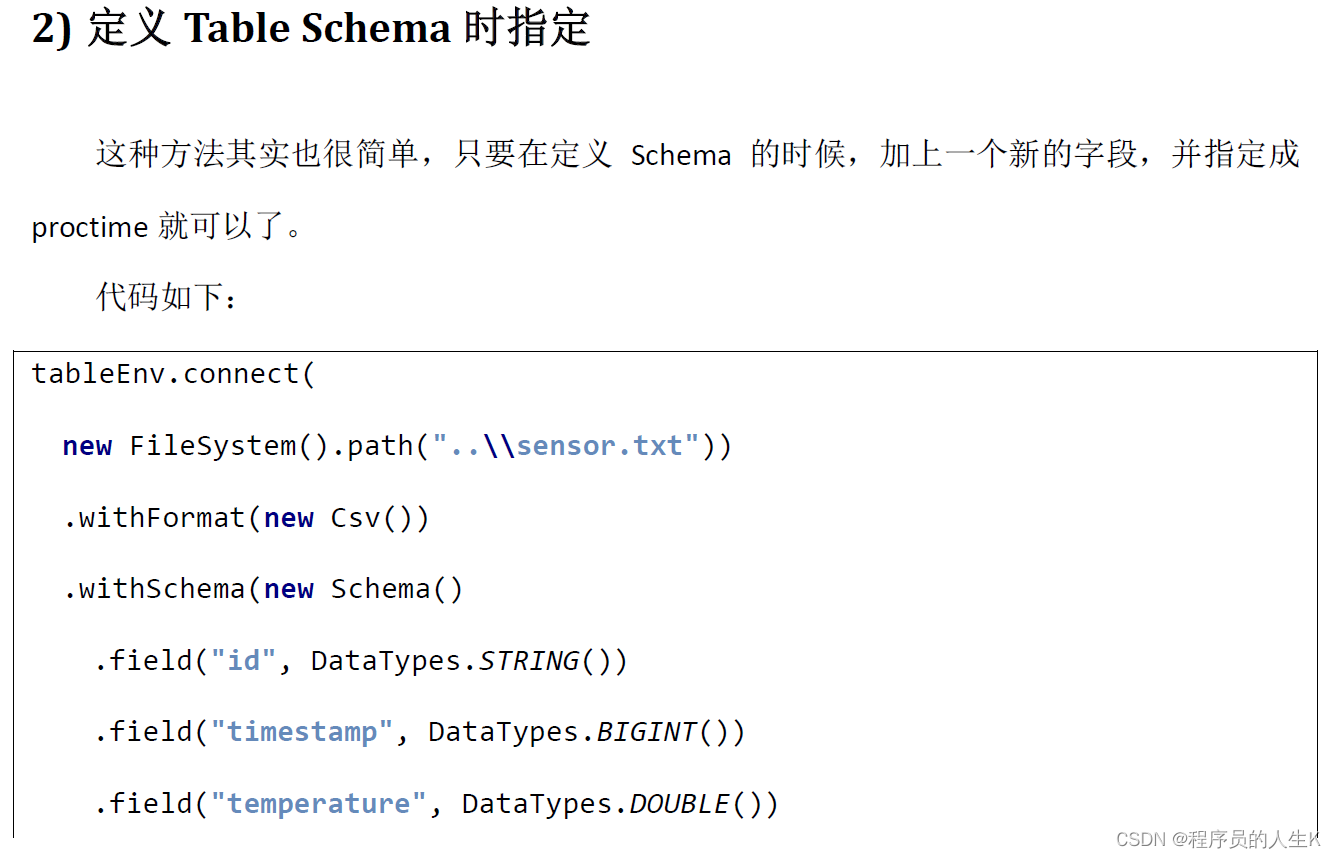The image size is (1336, 859).
Task: Click the "tableEnv.connect(" code line
Action: click(173, 374)
